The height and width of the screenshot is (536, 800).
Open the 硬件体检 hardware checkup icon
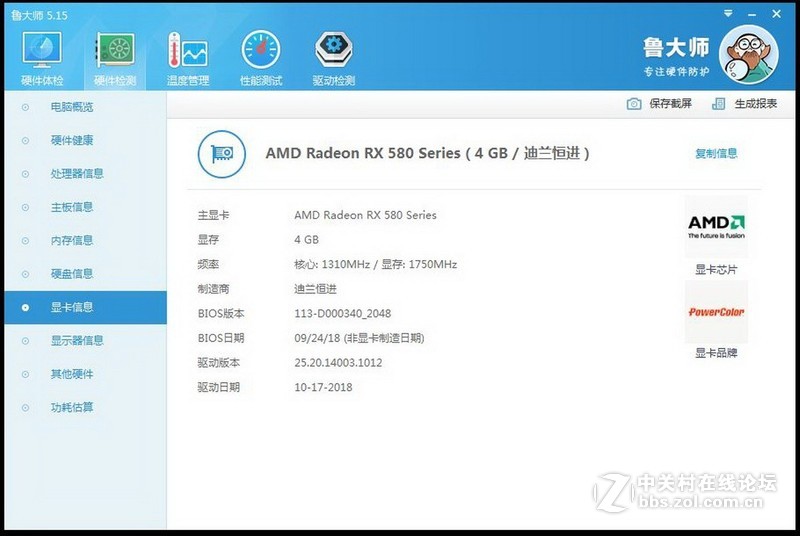point(42,59)
